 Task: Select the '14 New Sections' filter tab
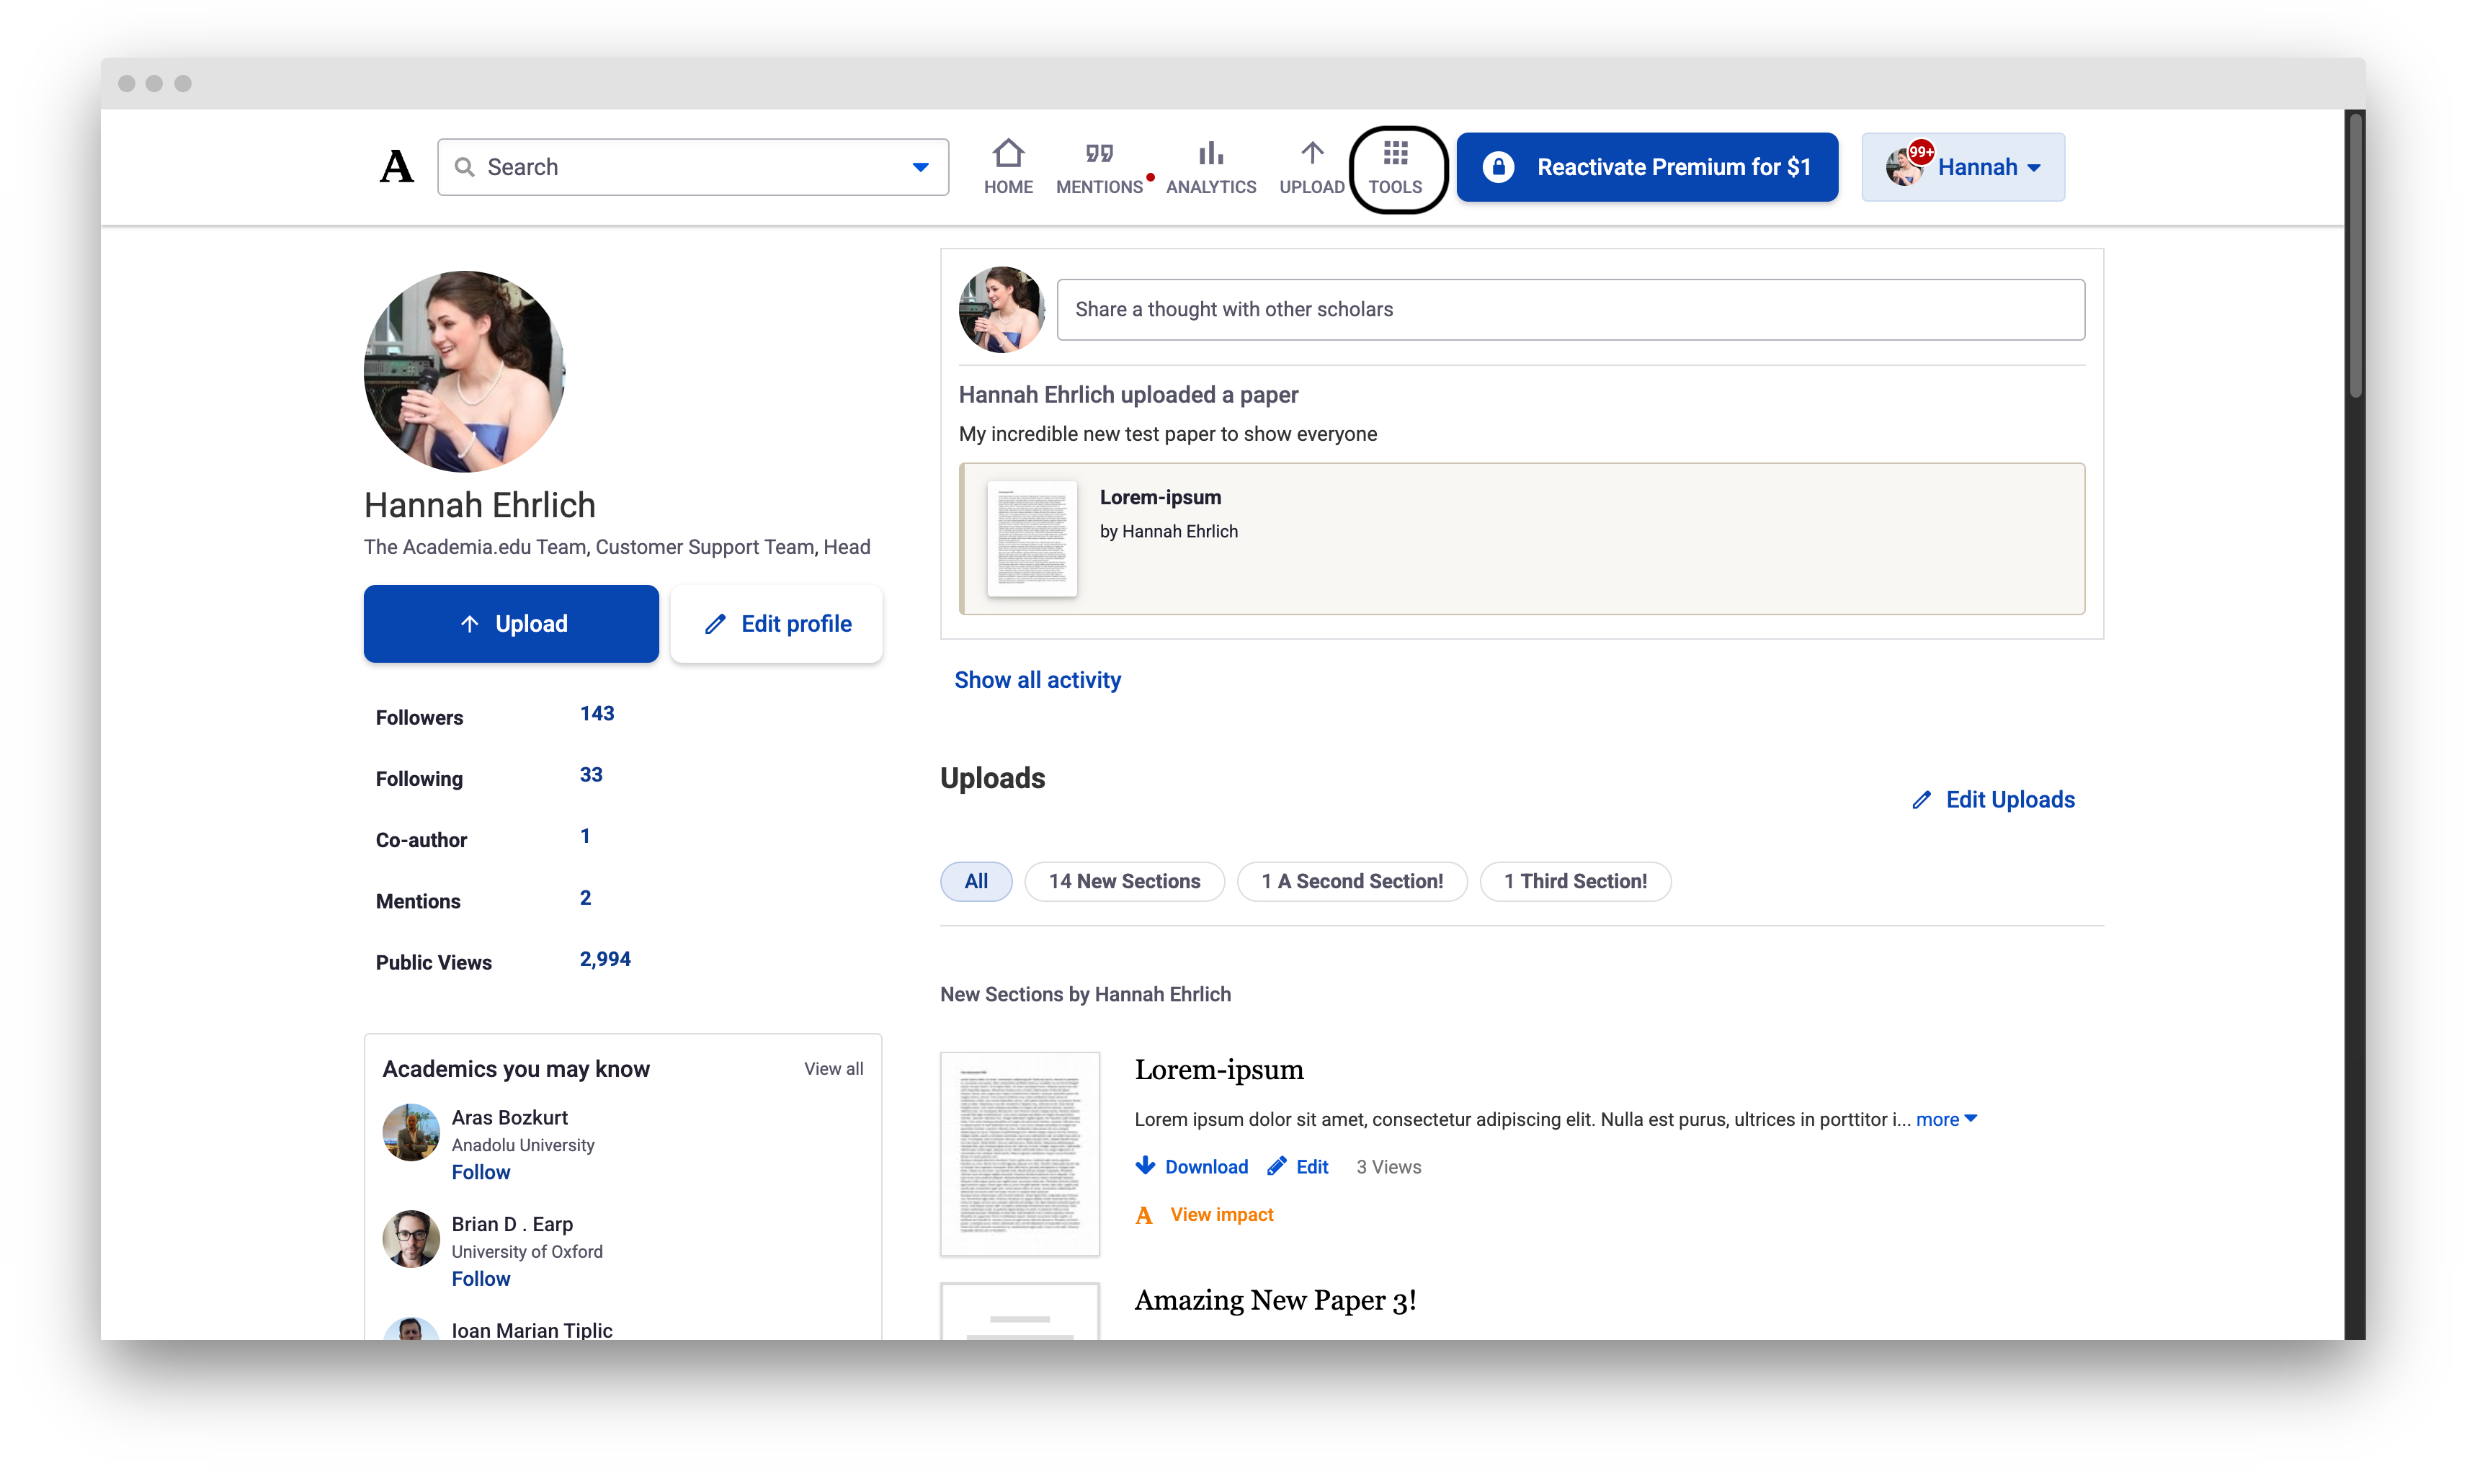(x=1124, y=881)
